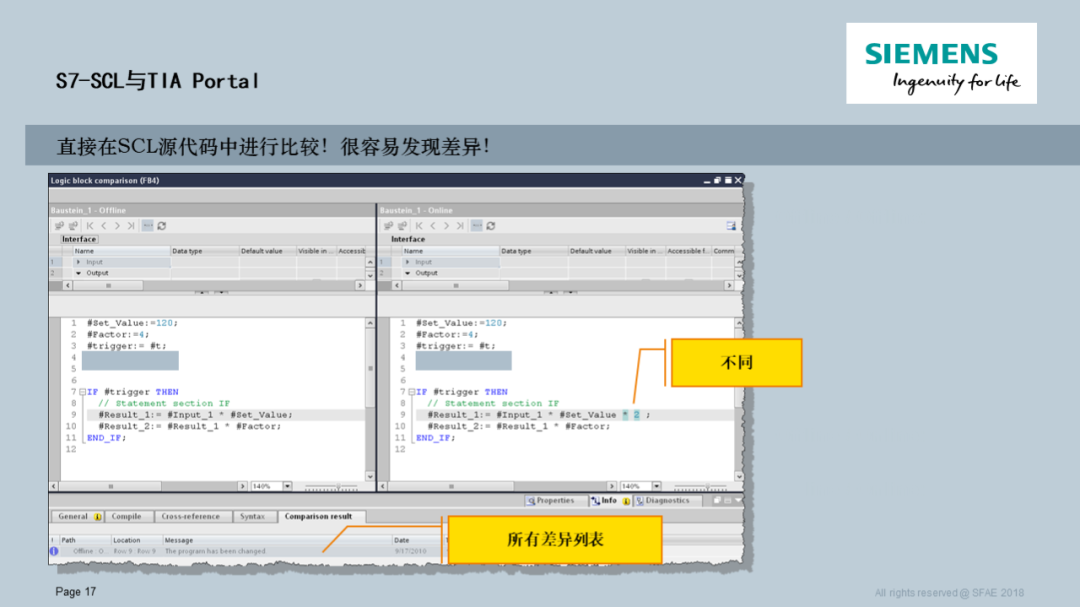Click the inspector window float icon
Image resolution: width=1080 pixels, height=607 pixels.
[717, 501]
